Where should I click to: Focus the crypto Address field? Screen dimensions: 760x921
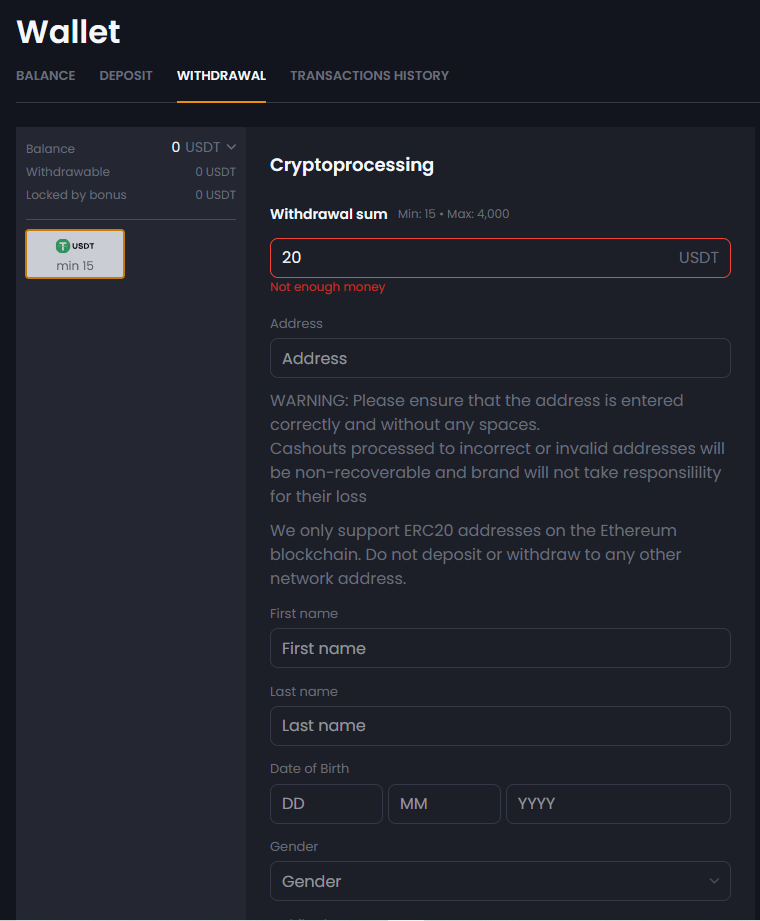[x=500, y=358]
